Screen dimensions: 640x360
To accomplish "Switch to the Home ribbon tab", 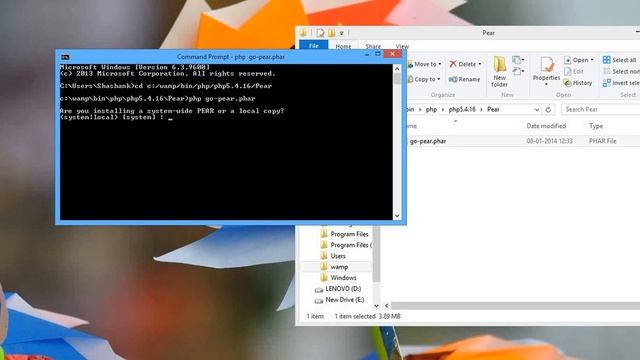I will [343, 46].
